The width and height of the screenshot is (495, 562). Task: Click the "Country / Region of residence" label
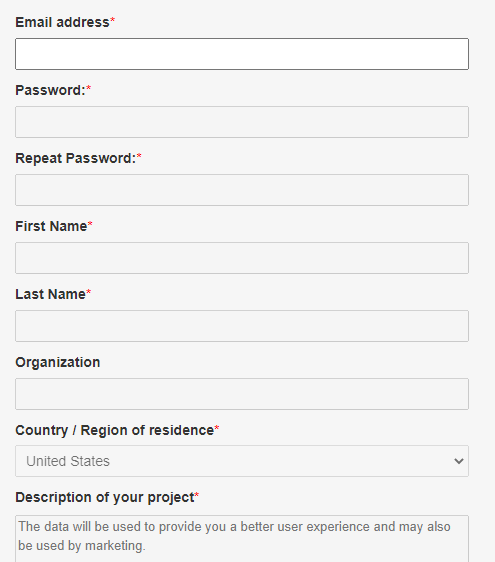(x=115, y=430)
